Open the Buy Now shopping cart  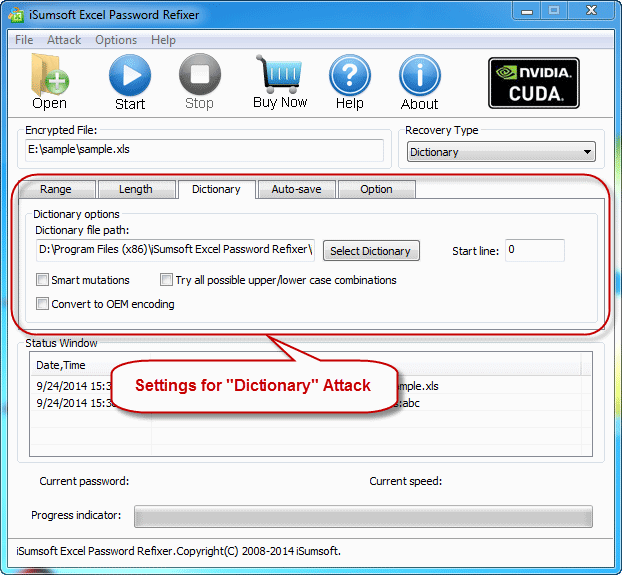pyautogui.click(x=280, y=74)
